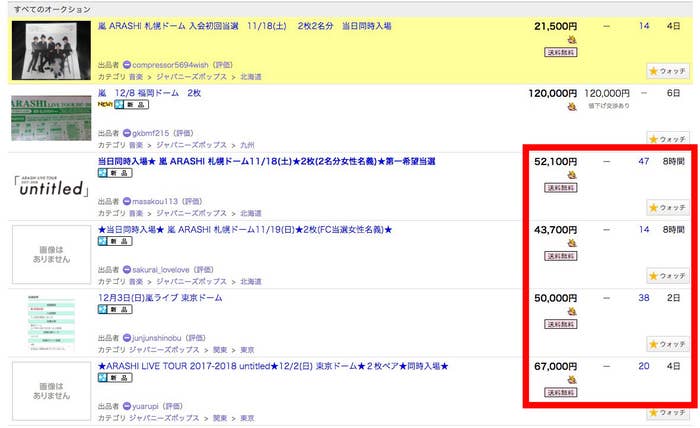Open the 北海道 category in the masakou113 listing

(x=251, y=213)
